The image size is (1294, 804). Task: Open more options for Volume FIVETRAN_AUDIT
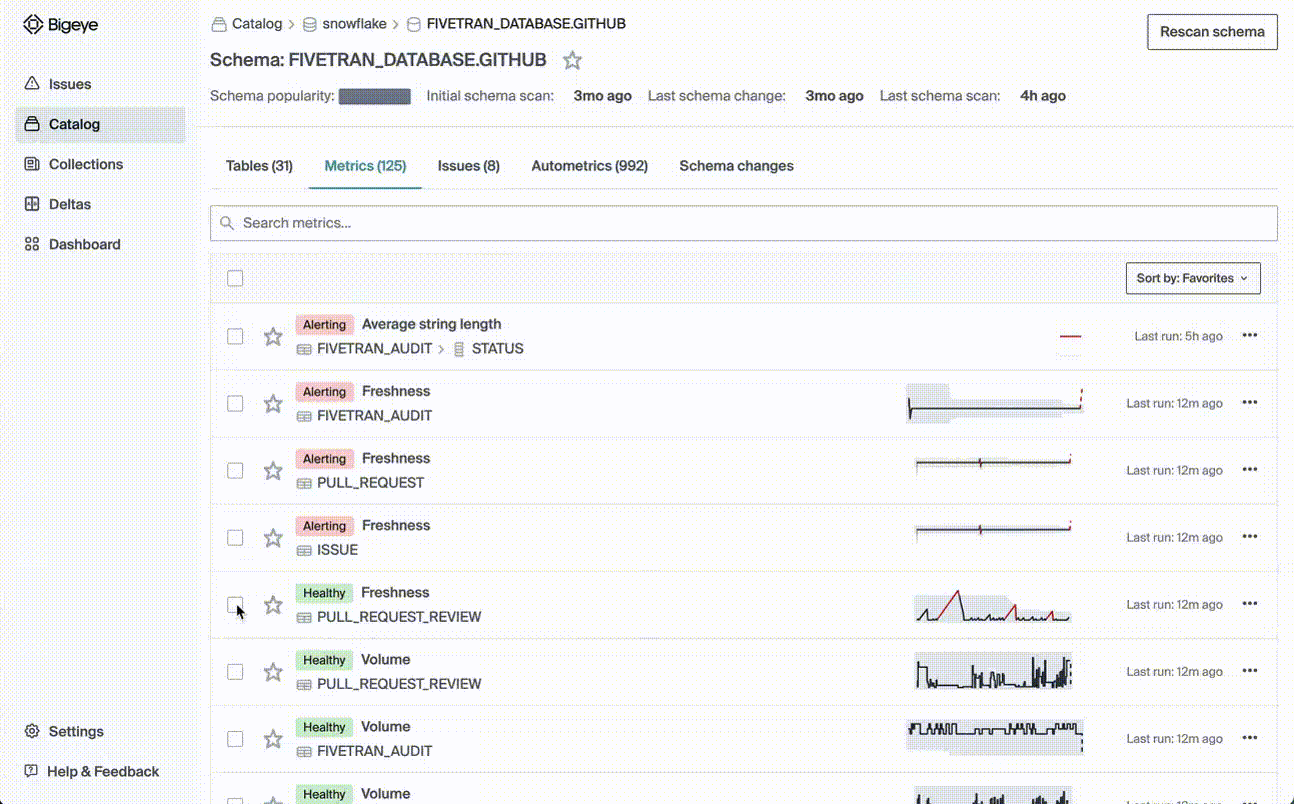[1250, 738]
